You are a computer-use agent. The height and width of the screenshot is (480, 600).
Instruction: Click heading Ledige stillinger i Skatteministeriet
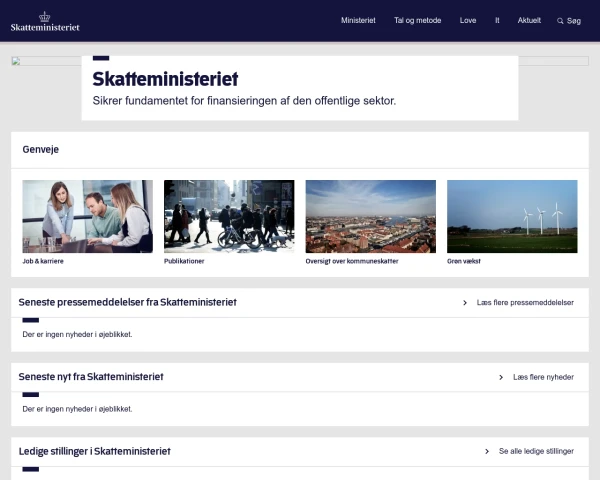[x=95, y=451]
